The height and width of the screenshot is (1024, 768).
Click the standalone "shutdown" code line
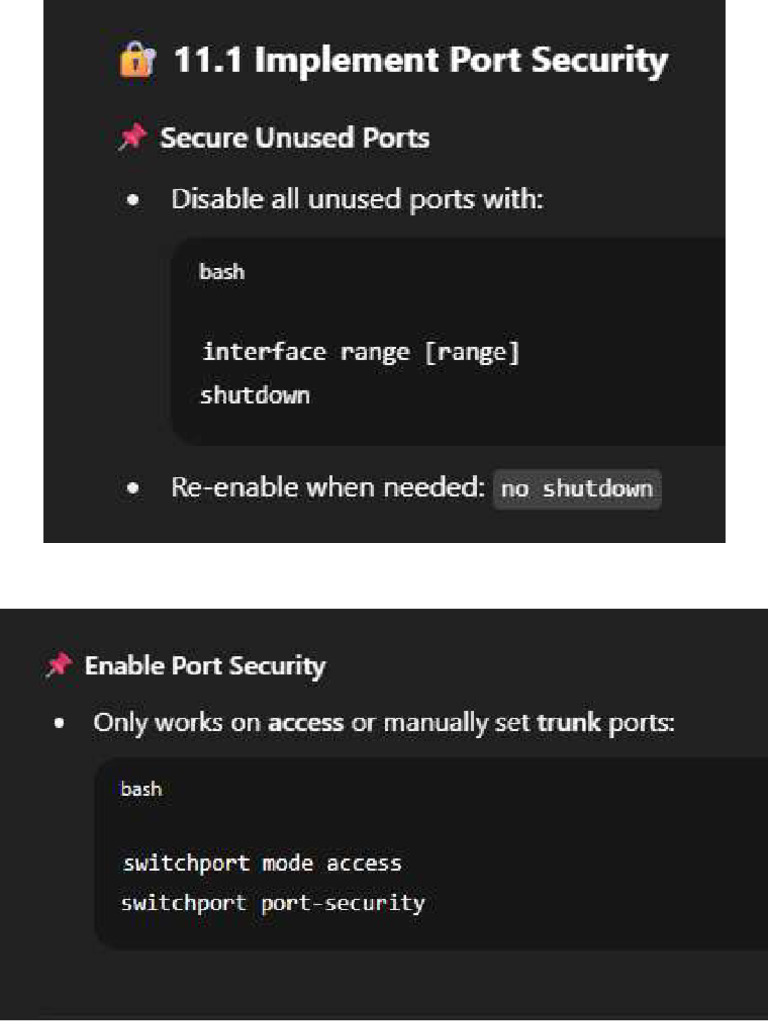tap(255, 395)
